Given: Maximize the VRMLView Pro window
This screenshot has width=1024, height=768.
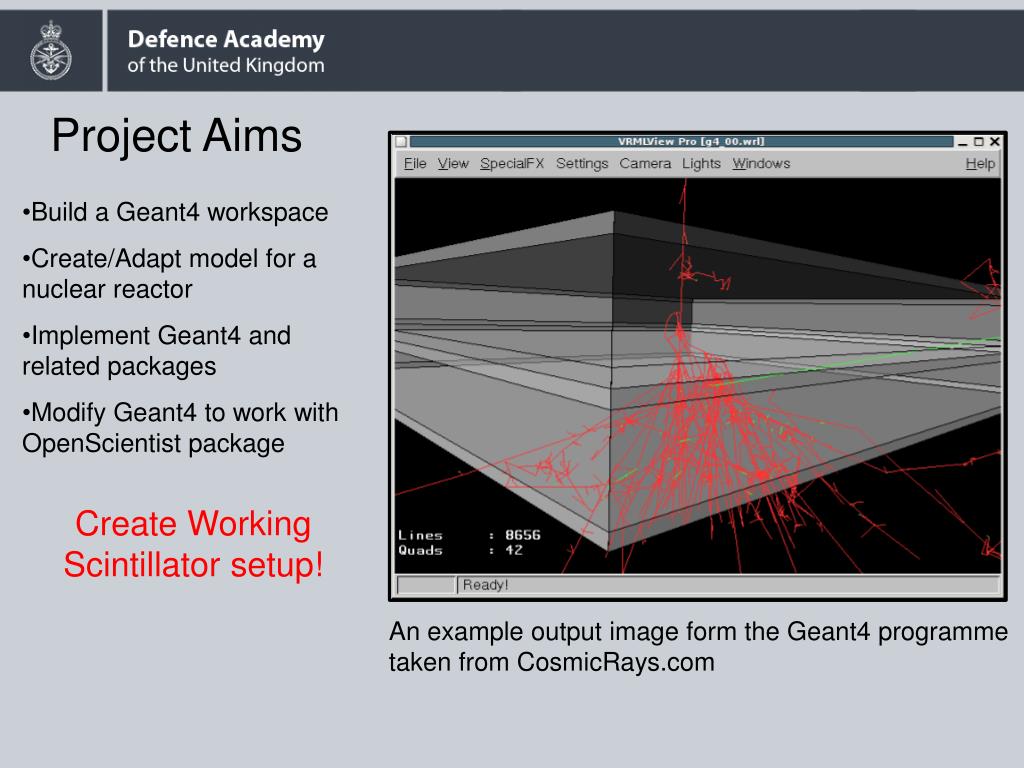Looking at the screenshot, I should pos(978,142).
